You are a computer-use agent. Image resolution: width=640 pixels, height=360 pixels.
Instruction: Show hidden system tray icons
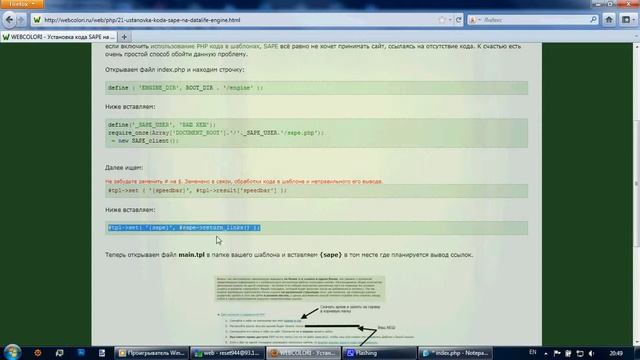click(546, 353)
